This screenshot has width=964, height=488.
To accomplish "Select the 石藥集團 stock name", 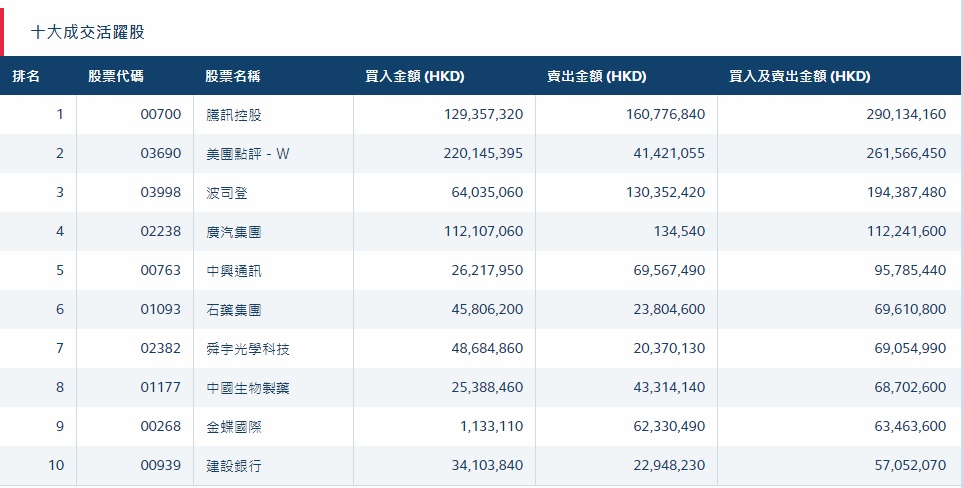I will pos(233,310).
